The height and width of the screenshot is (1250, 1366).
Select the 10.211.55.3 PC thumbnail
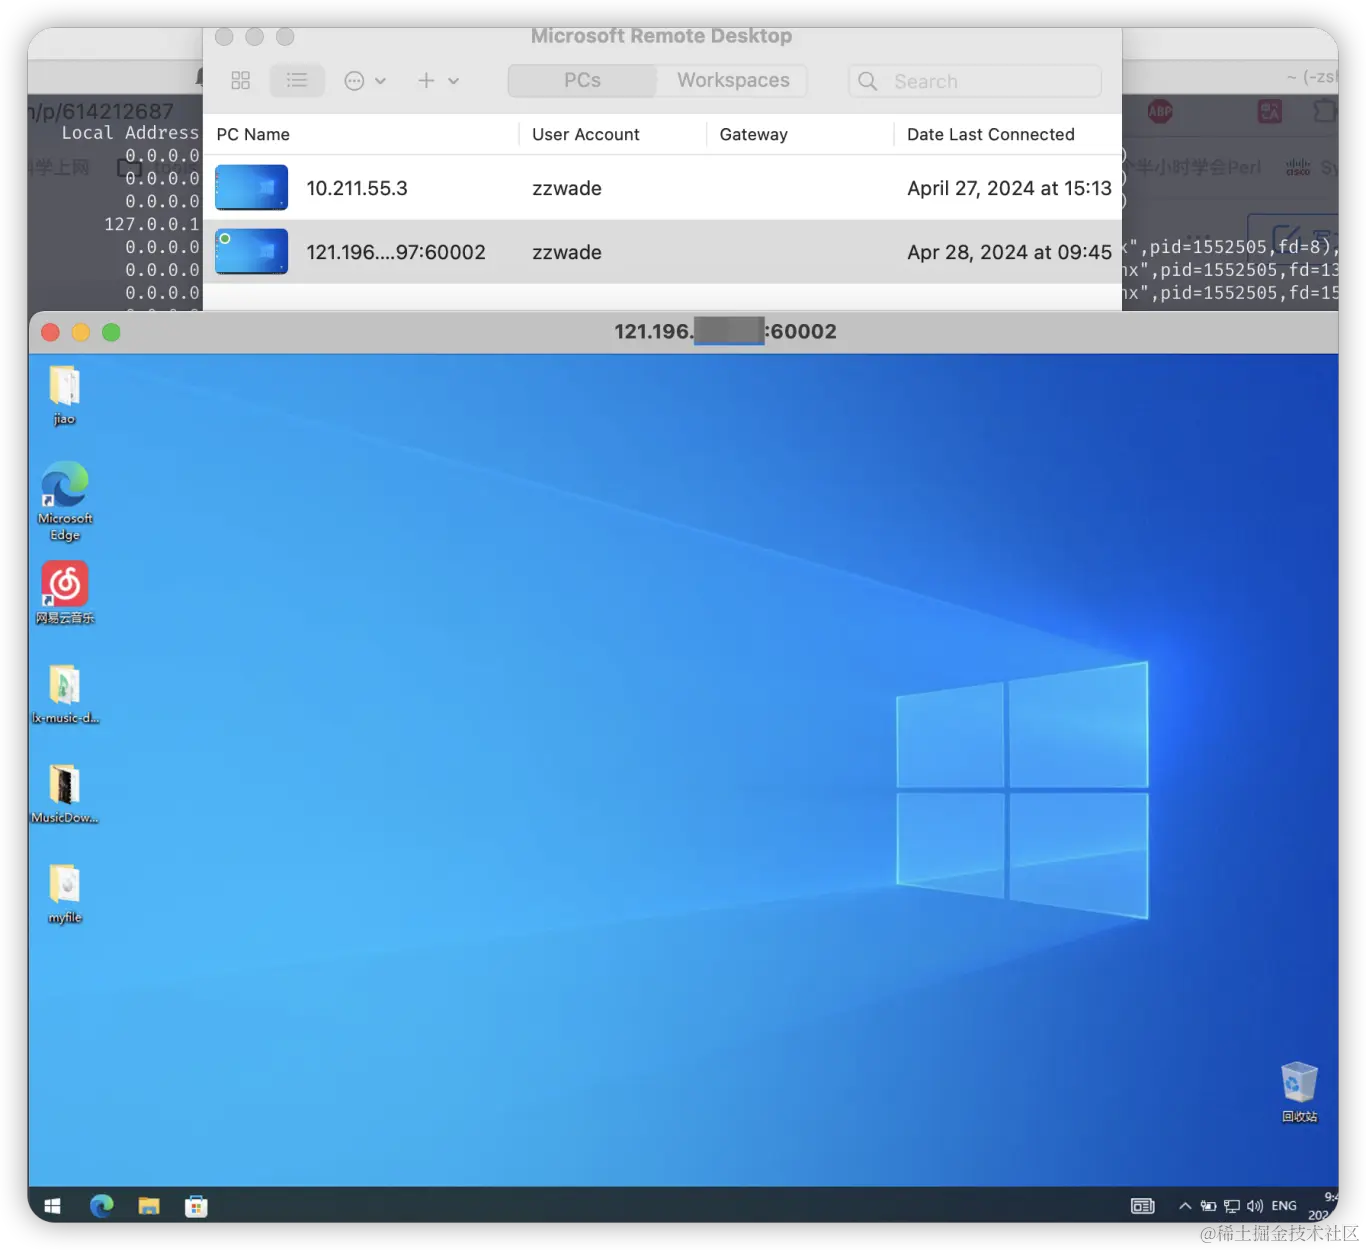point(251,188)
